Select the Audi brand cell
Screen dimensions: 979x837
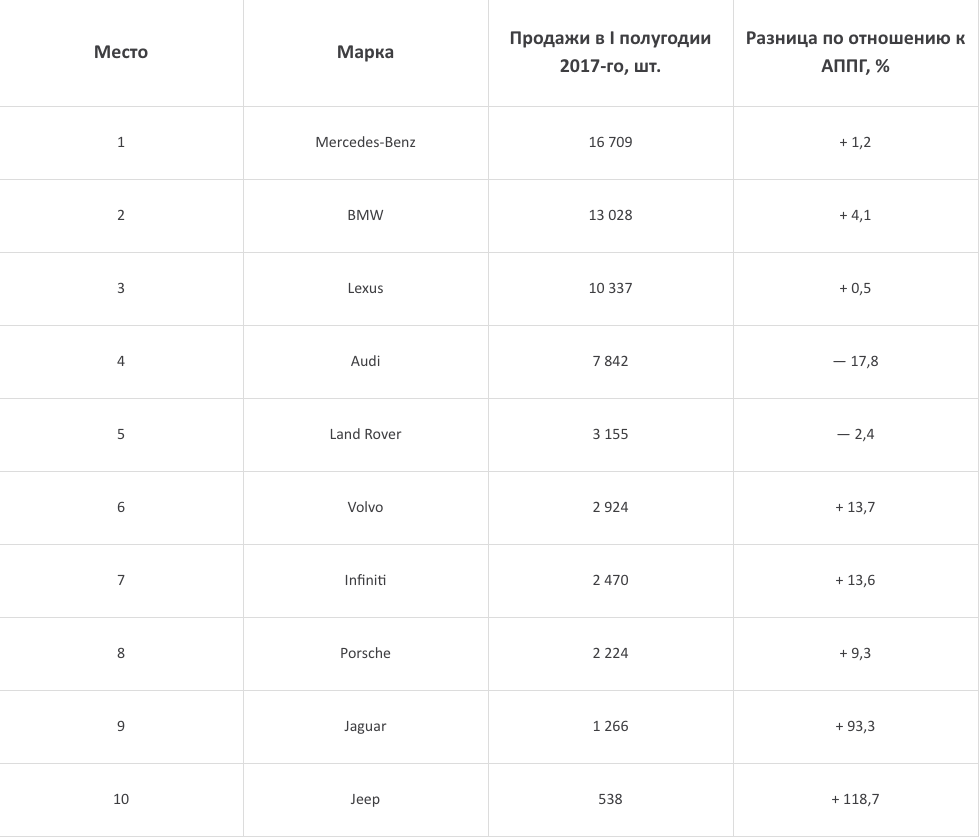365,361
